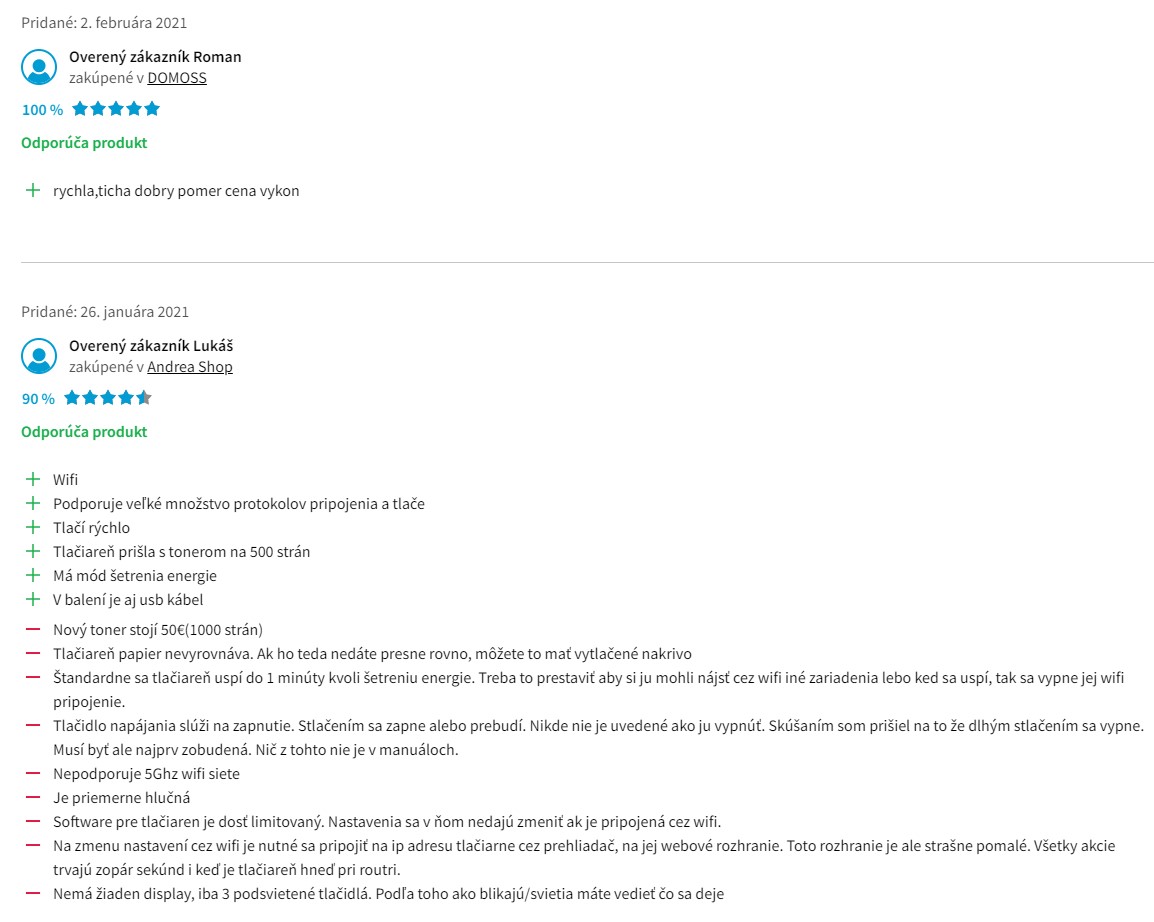Click reviewer name Overený zákazník Lukáš

point(151,346)
